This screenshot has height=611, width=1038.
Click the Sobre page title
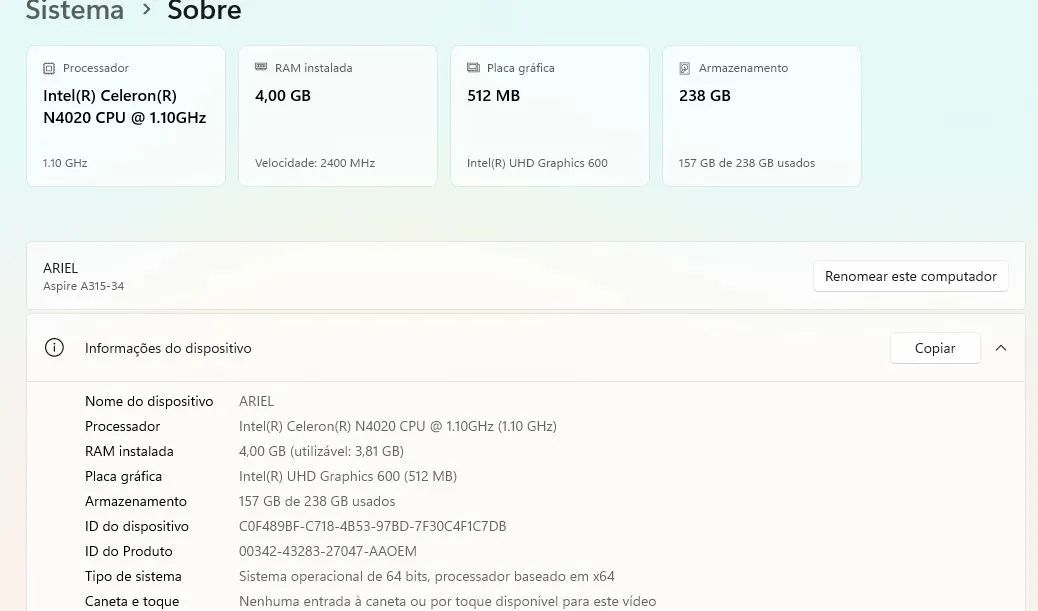[x=204, y=11]
